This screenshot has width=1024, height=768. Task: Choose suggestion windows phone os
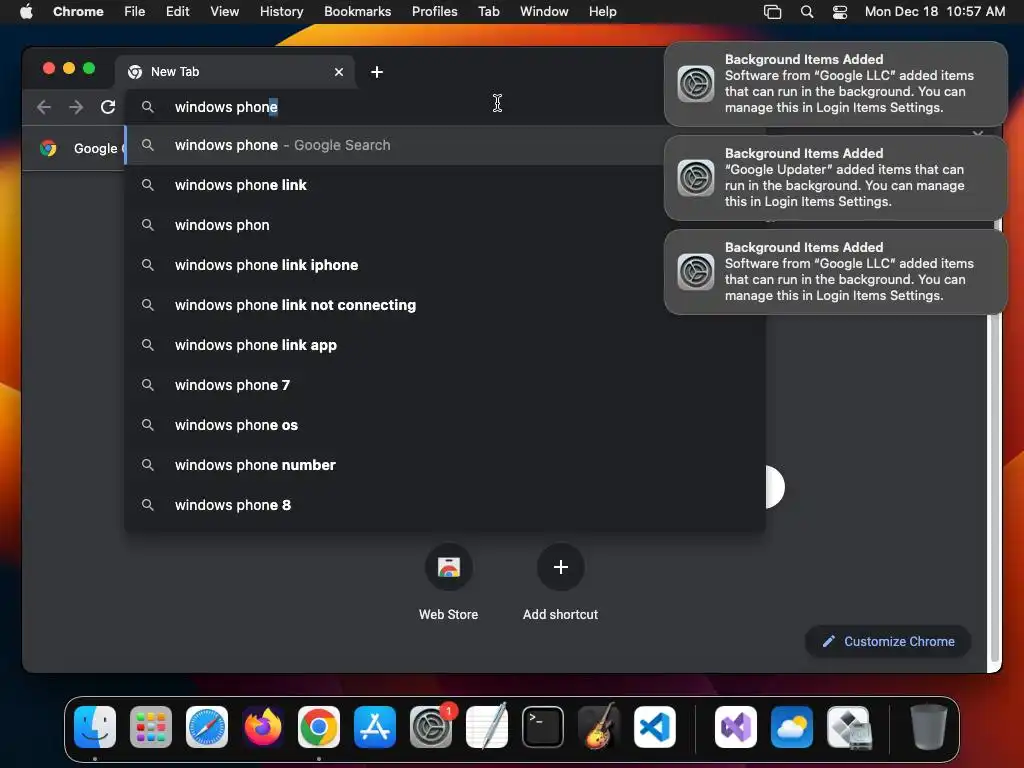tap(444, 424)
